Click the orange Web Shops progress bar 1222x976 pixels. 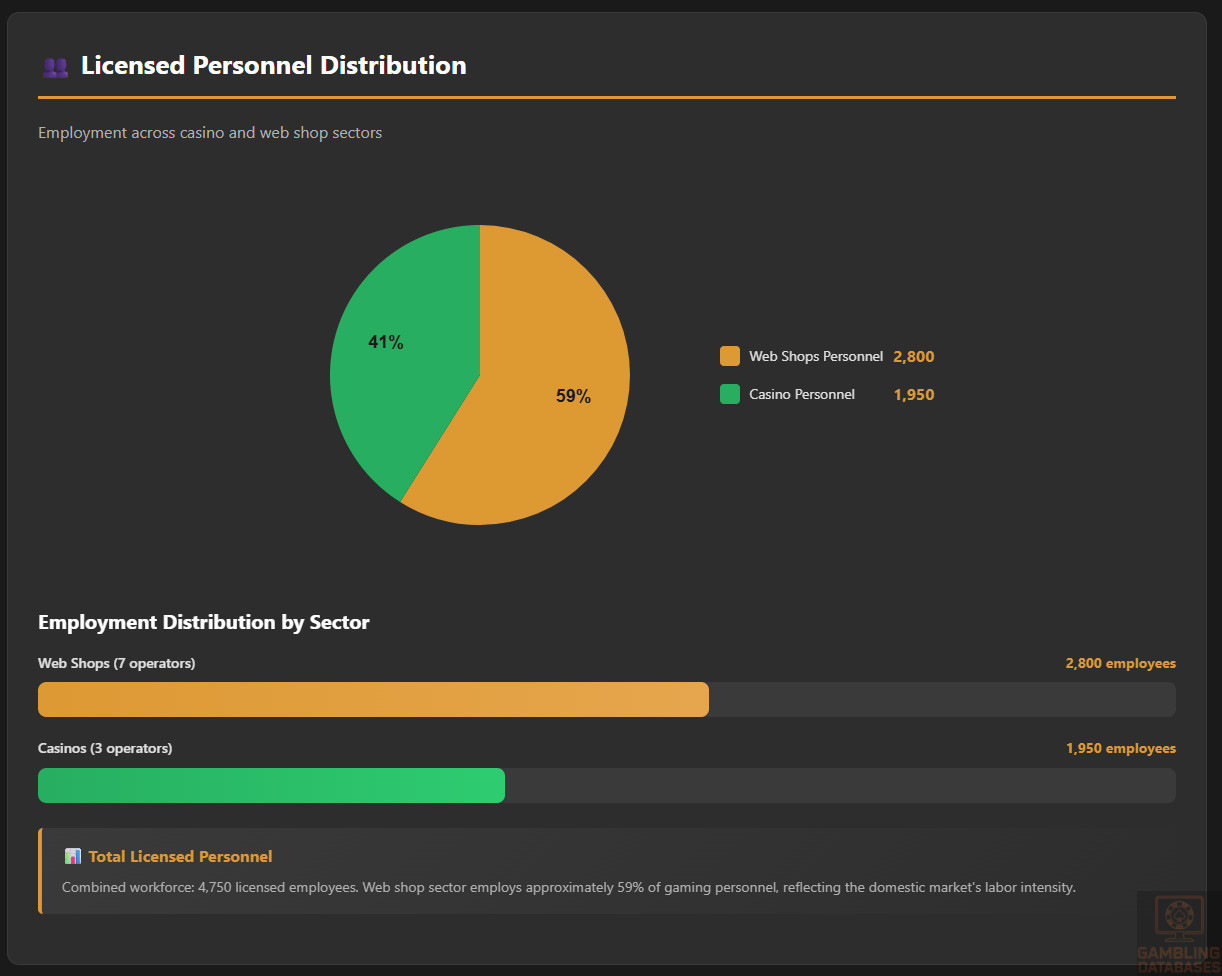373,700
